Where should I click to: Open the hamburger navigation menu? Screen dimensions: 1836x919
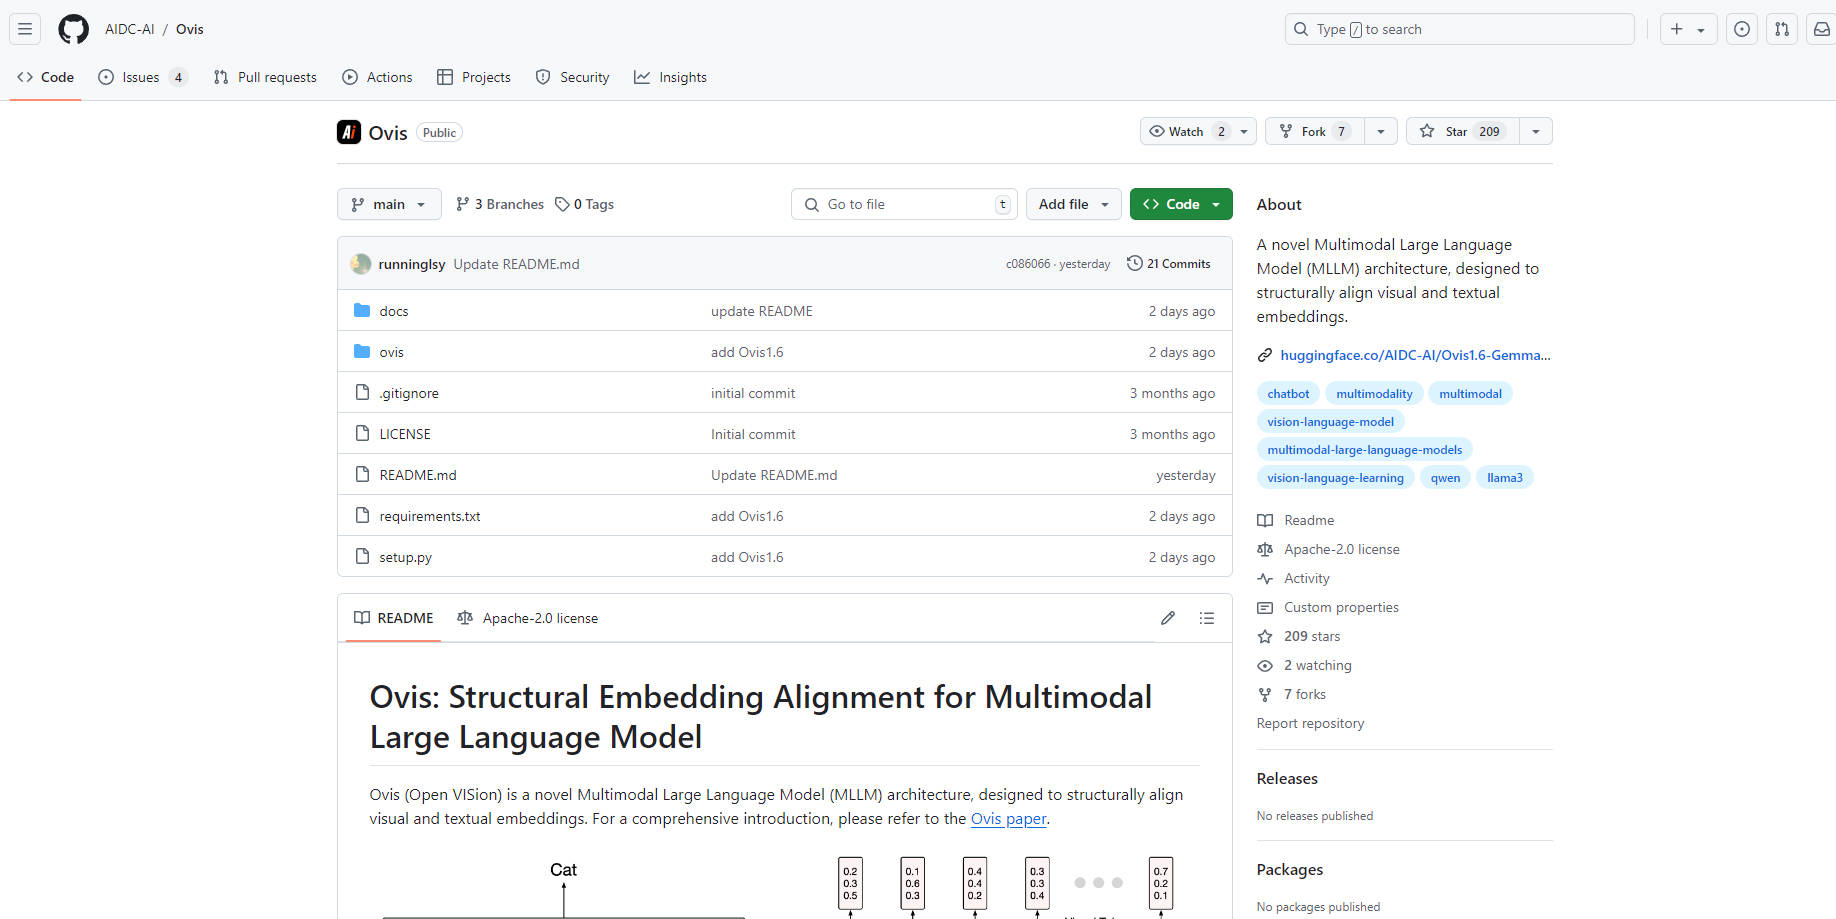[x=25, y=29]
